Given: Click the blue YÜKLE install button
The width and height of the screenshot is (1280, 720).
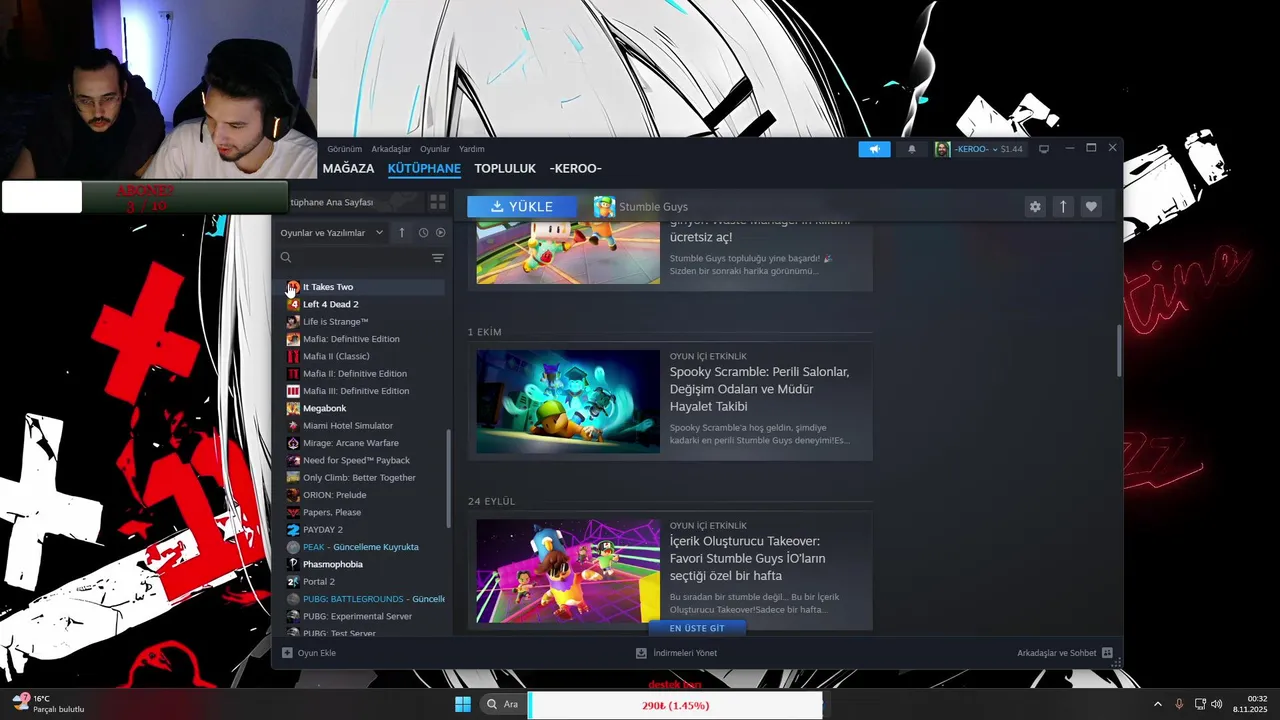Looking at the screenshot, I should 521,207.
